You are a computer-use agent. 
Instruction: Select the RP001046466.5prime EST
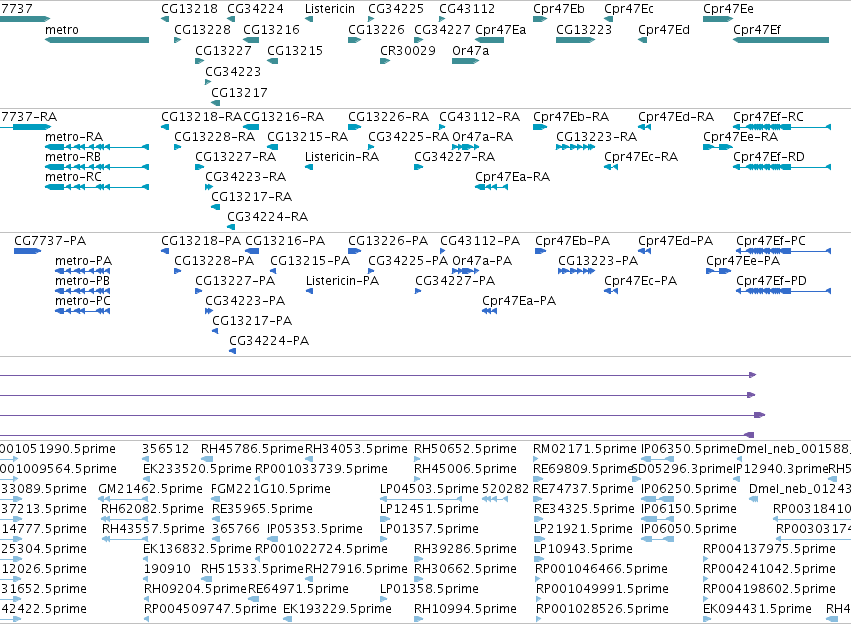[x=538, y=580]
